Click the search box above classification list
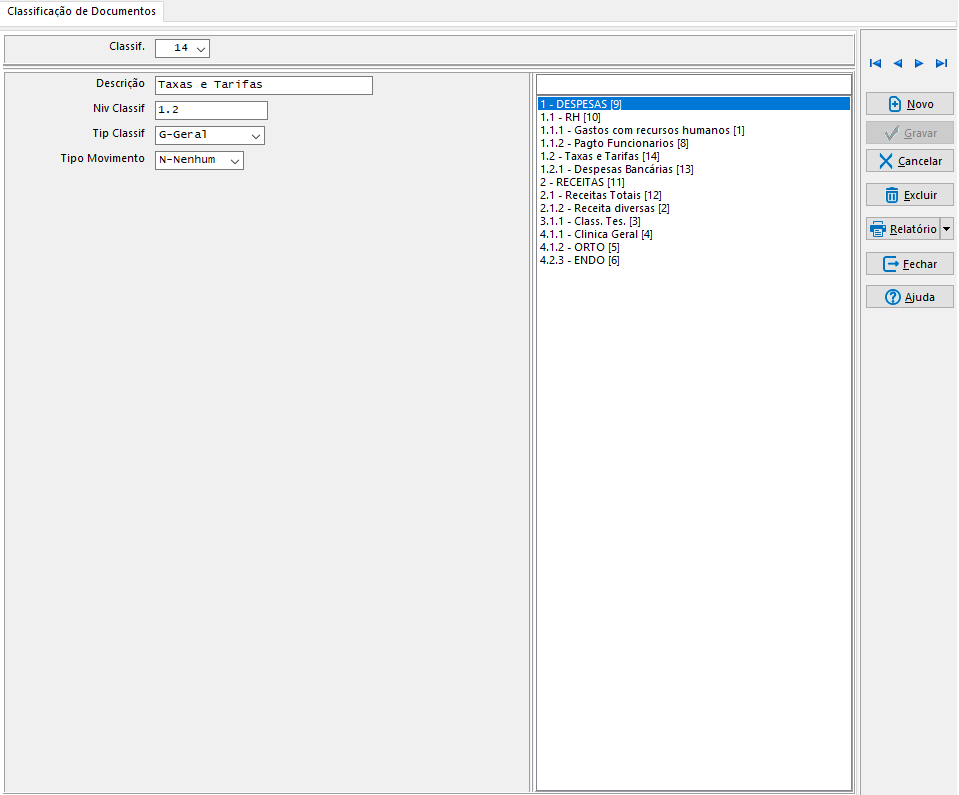This screenshot has width=959, height=795. click(x=693, y=83)
